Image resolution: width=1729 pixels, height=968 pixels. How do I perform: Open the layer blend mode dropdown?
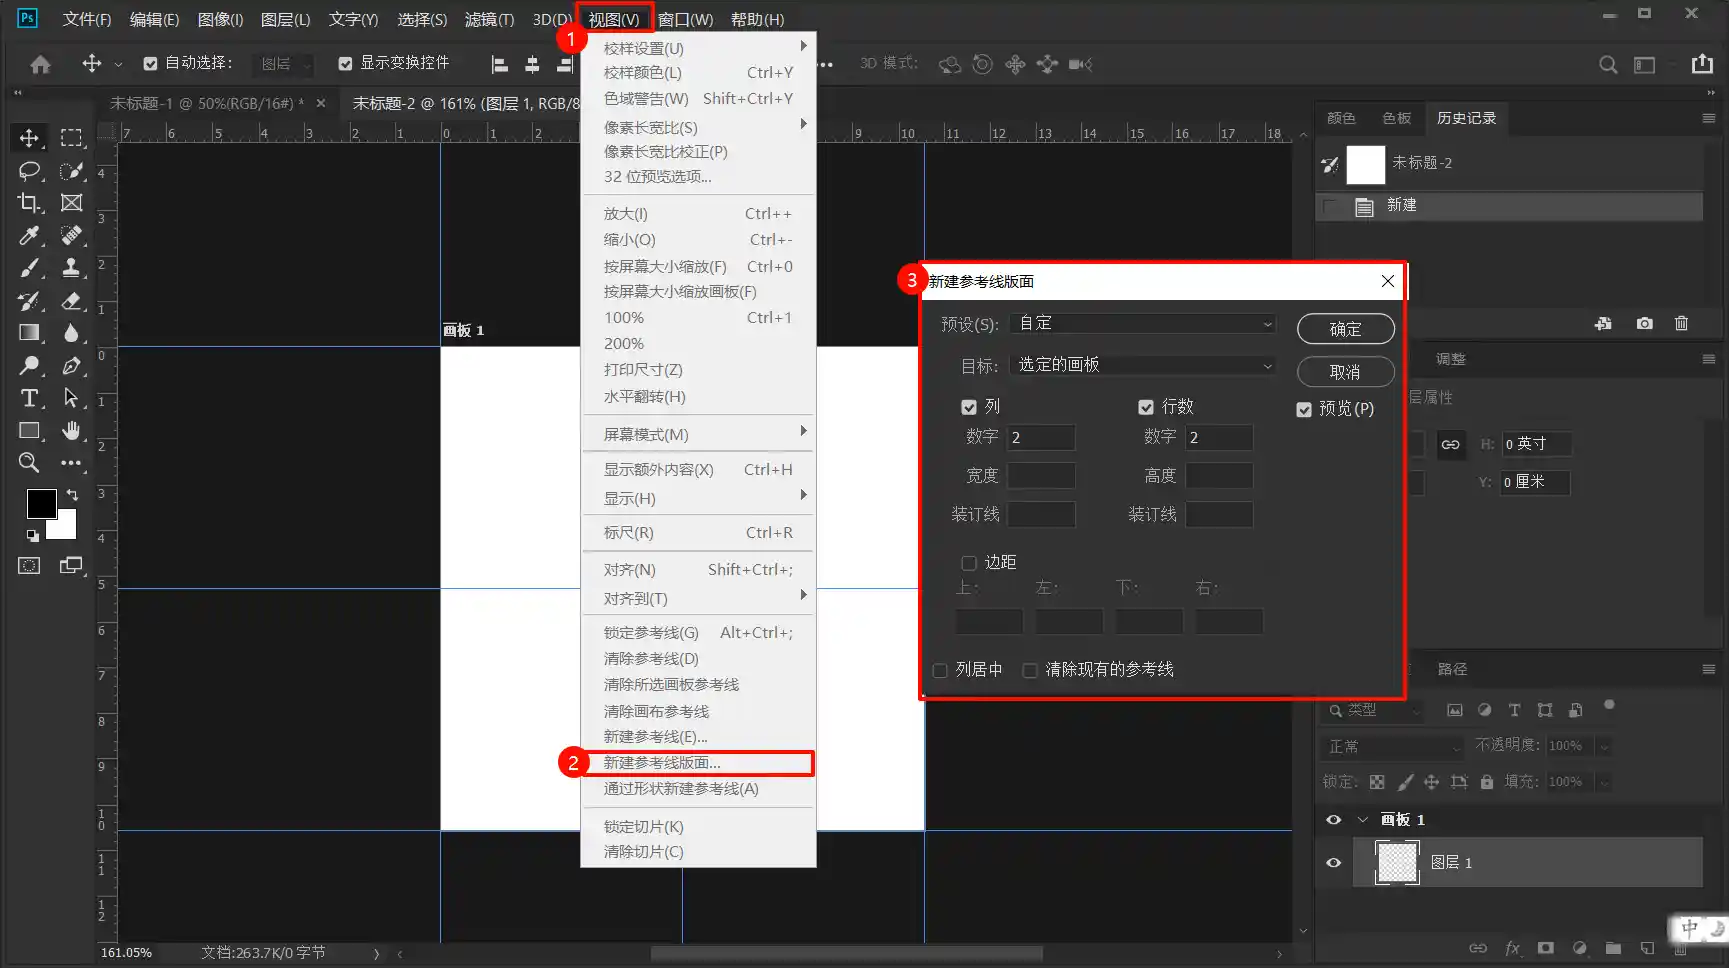point(1393,747)
